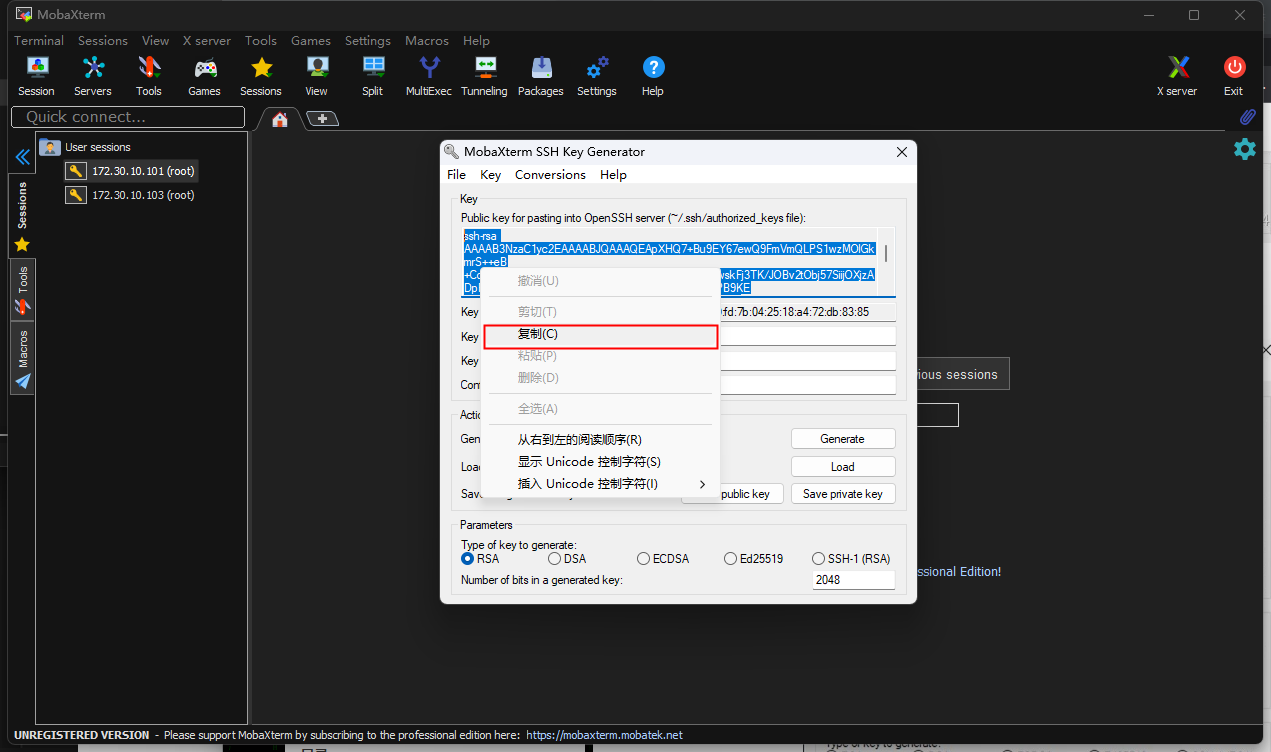Viewport: 1271px width, 752px height.
Task: Click the Quick connect input field
Action: tap(128, 117)
